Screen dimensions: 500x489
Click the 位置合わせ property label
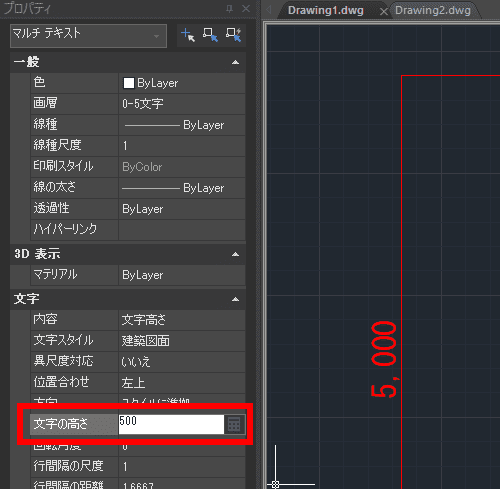pos(61,382)
